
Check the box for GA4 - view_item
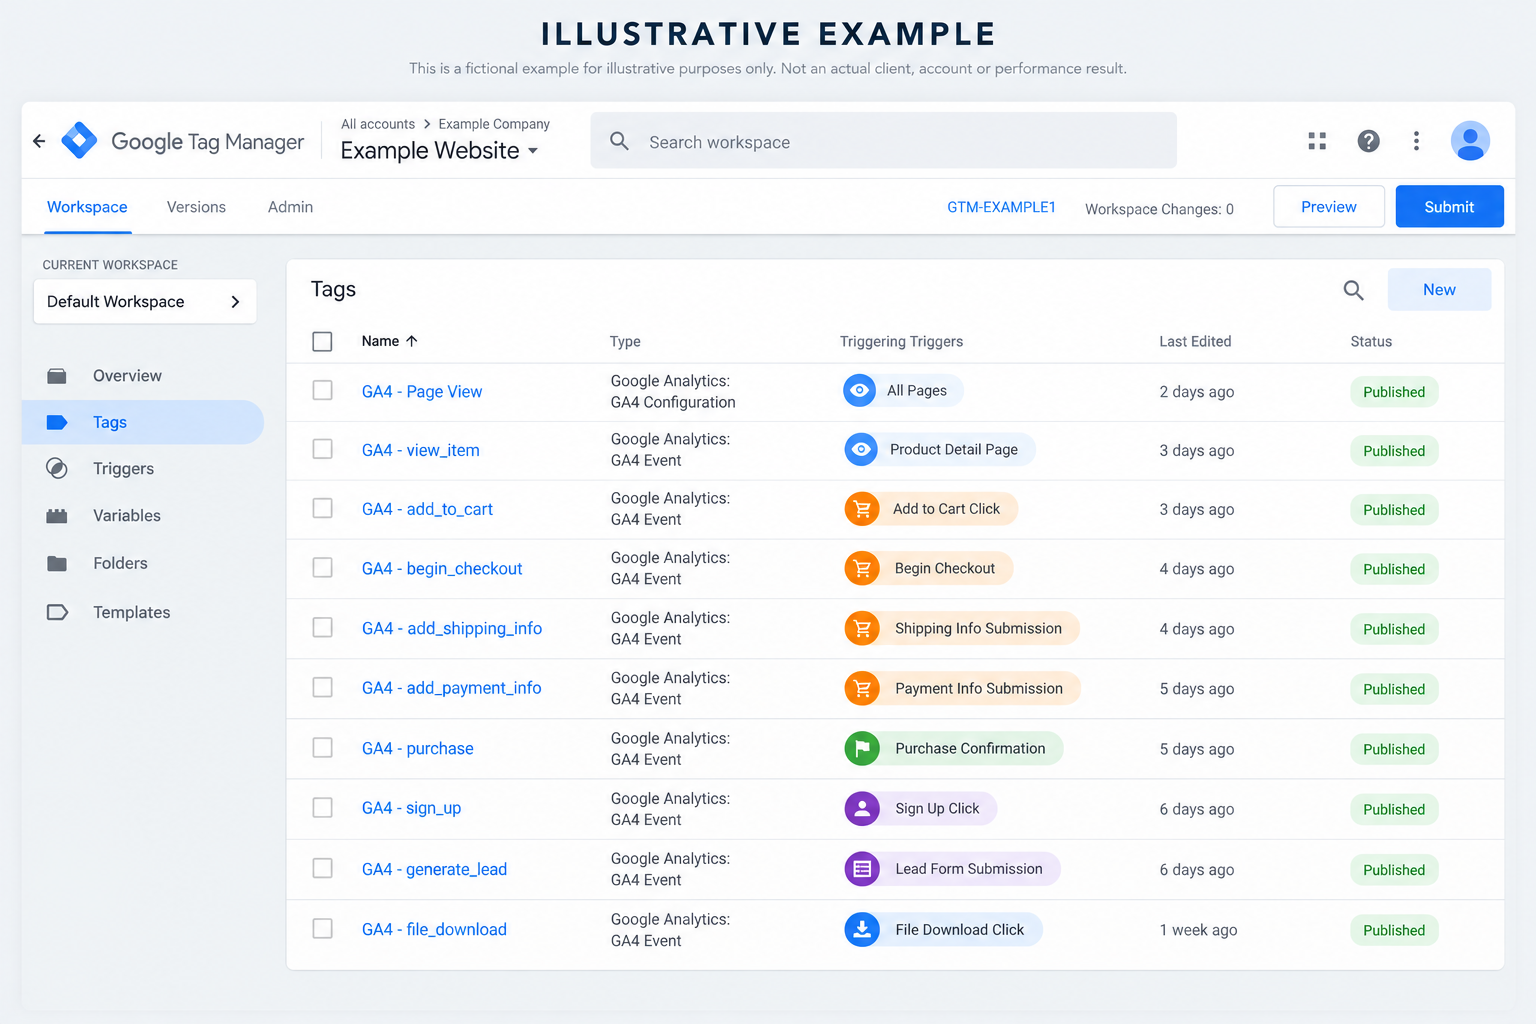coord(322,449)
